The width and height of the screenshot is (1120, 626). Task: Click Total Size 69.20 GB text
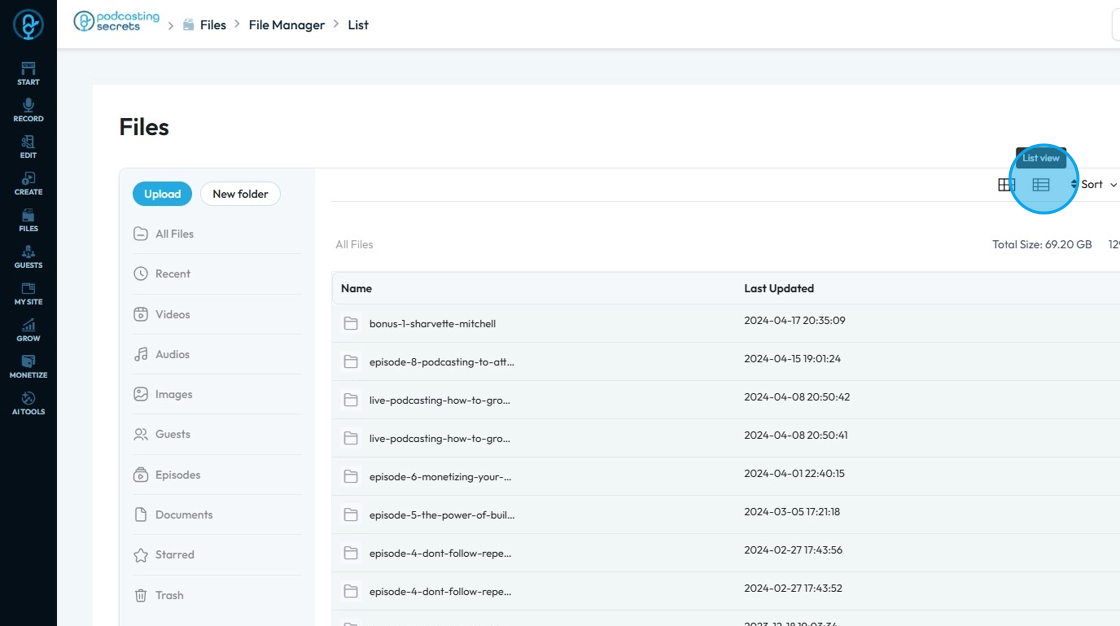point(1041,244)
